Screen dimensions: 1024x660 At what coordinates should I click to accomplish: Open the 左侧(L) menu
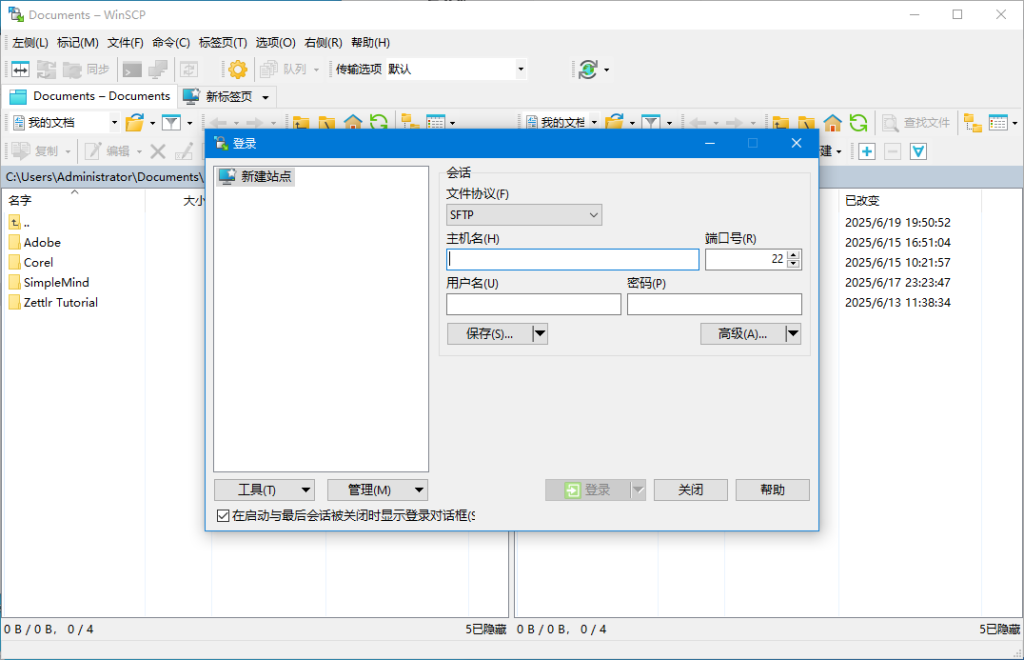[x=30, y=42]
